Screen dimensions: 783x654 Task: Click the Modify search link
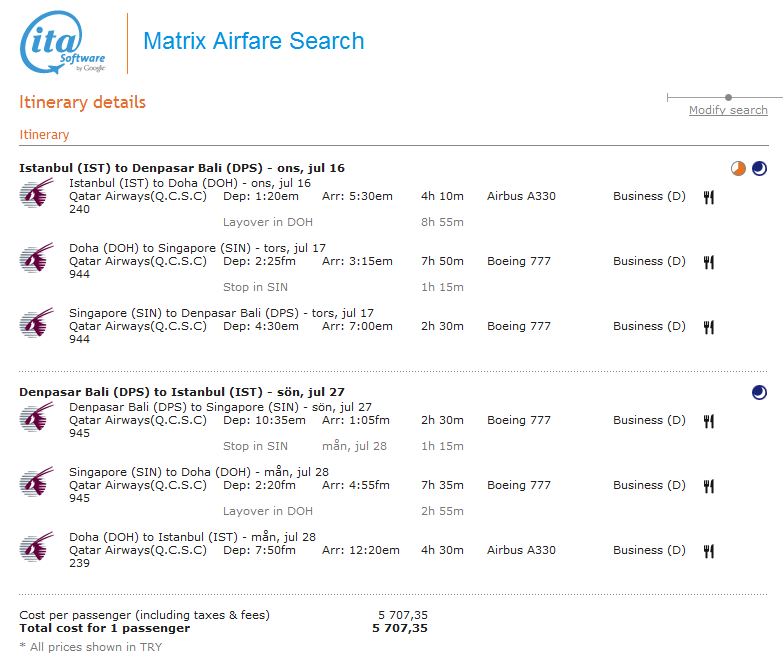(x=727, y=110)
